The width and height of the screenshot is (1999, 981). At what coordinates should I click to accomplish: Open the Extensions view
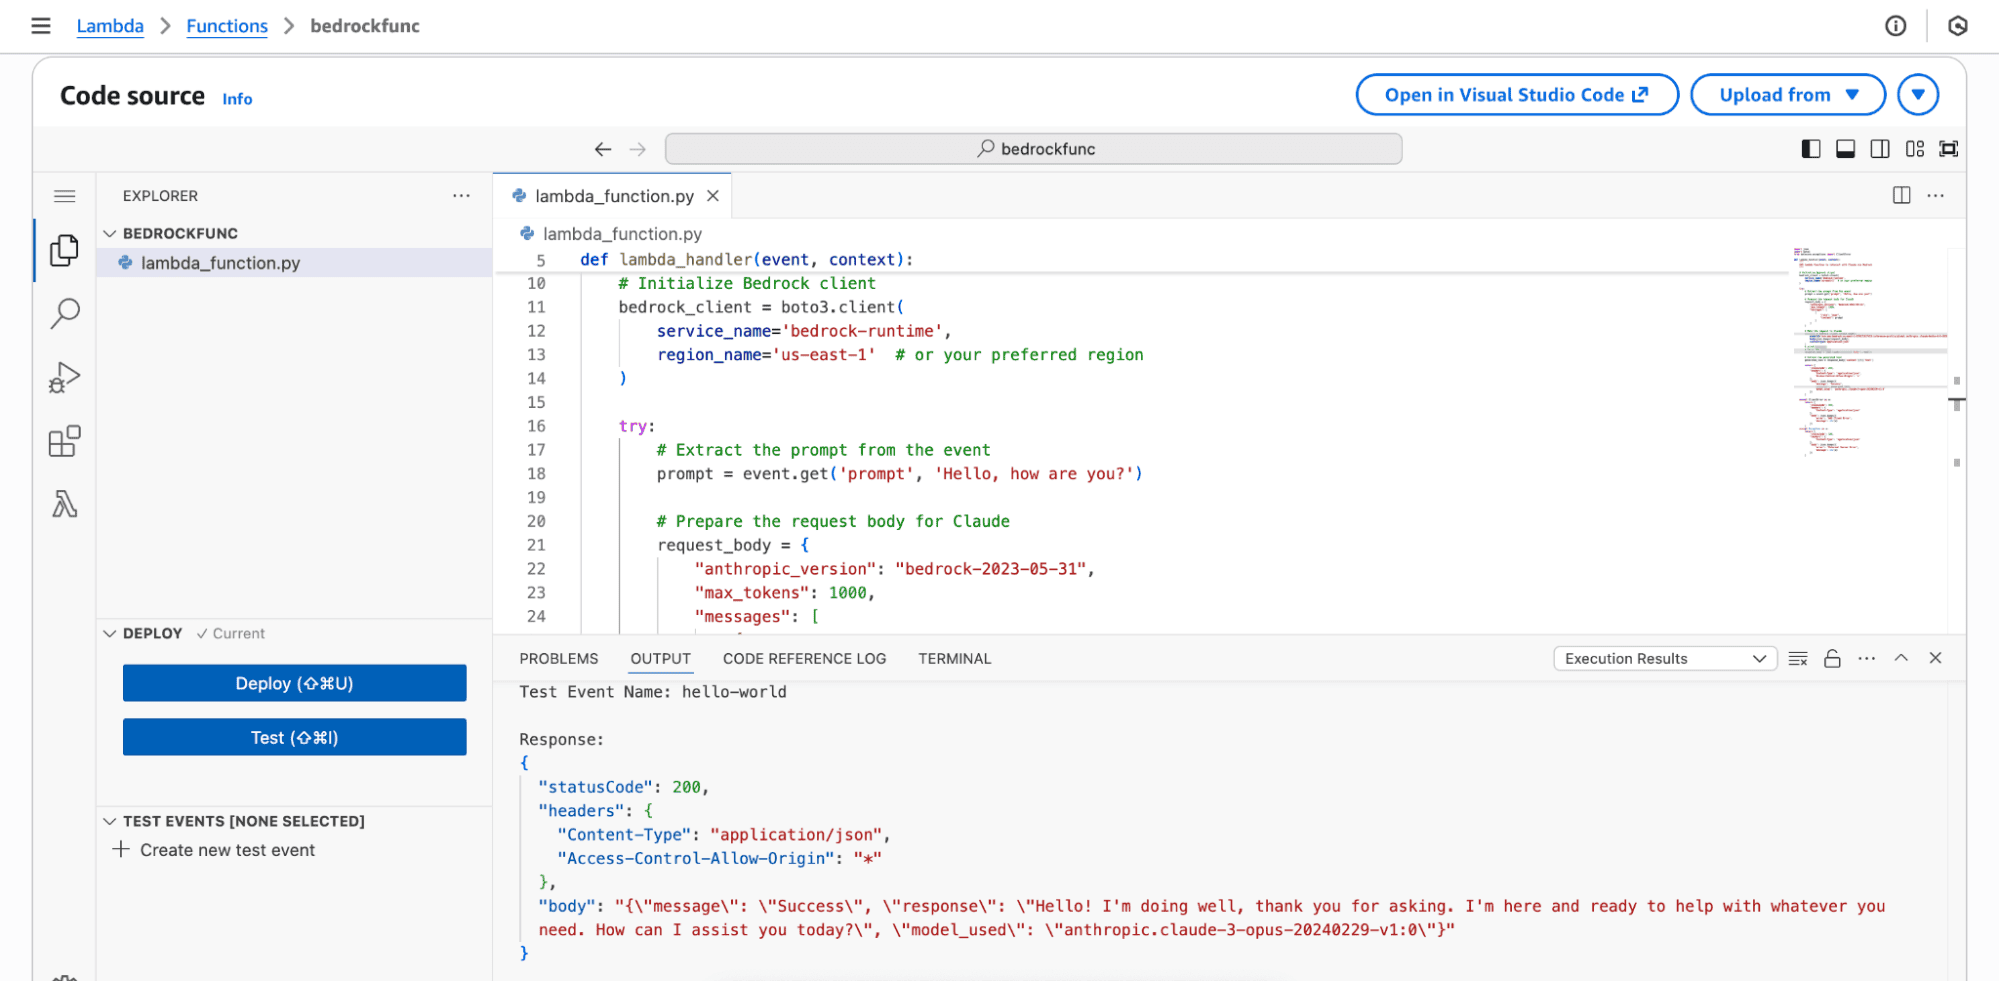[x=64, y=441]
